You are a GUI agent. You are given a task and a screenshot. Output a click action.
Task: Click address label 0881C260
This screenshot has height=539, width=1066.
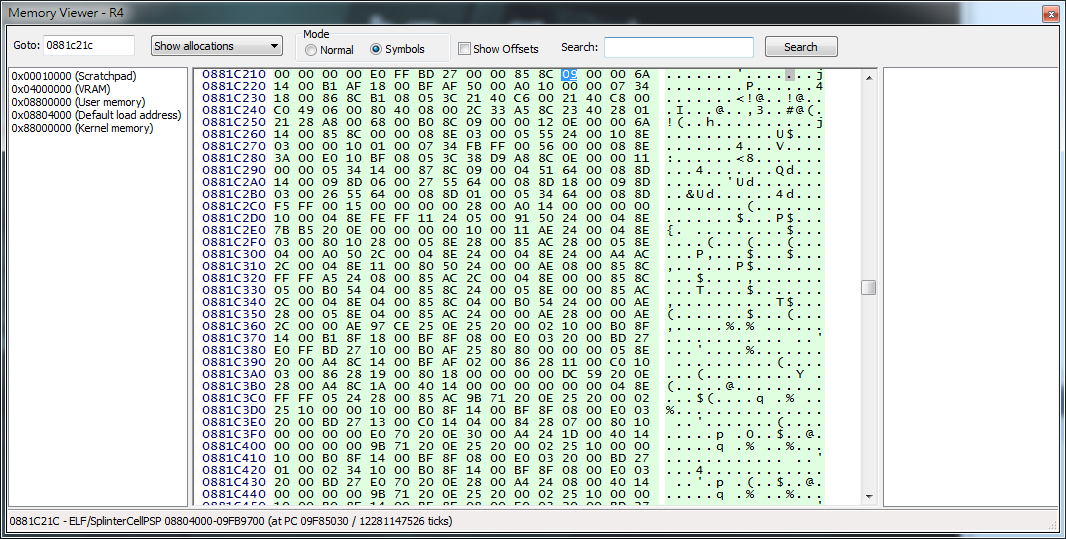pyautogui.click(x=234, y=134)
